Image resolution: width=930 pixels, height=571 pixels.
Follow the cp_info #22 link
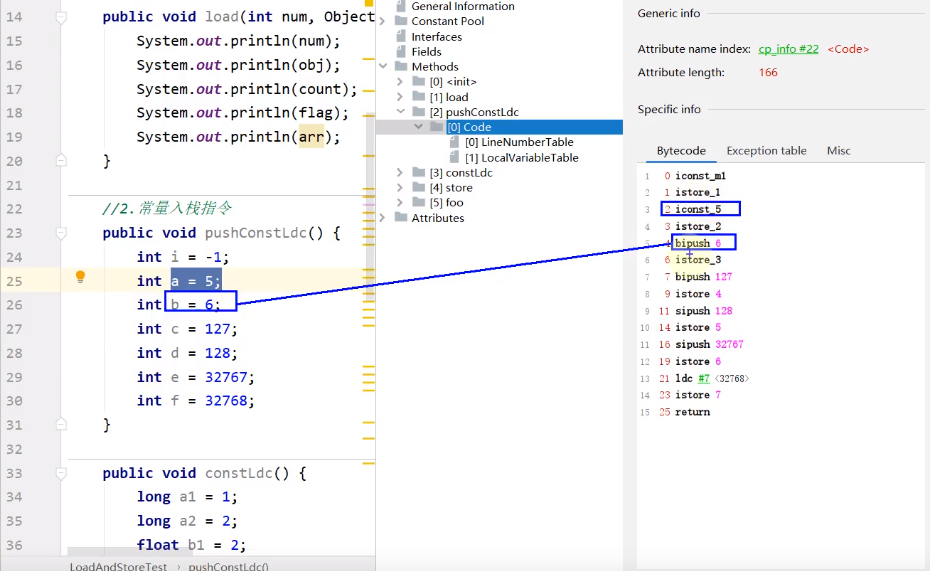click(788, 49)
